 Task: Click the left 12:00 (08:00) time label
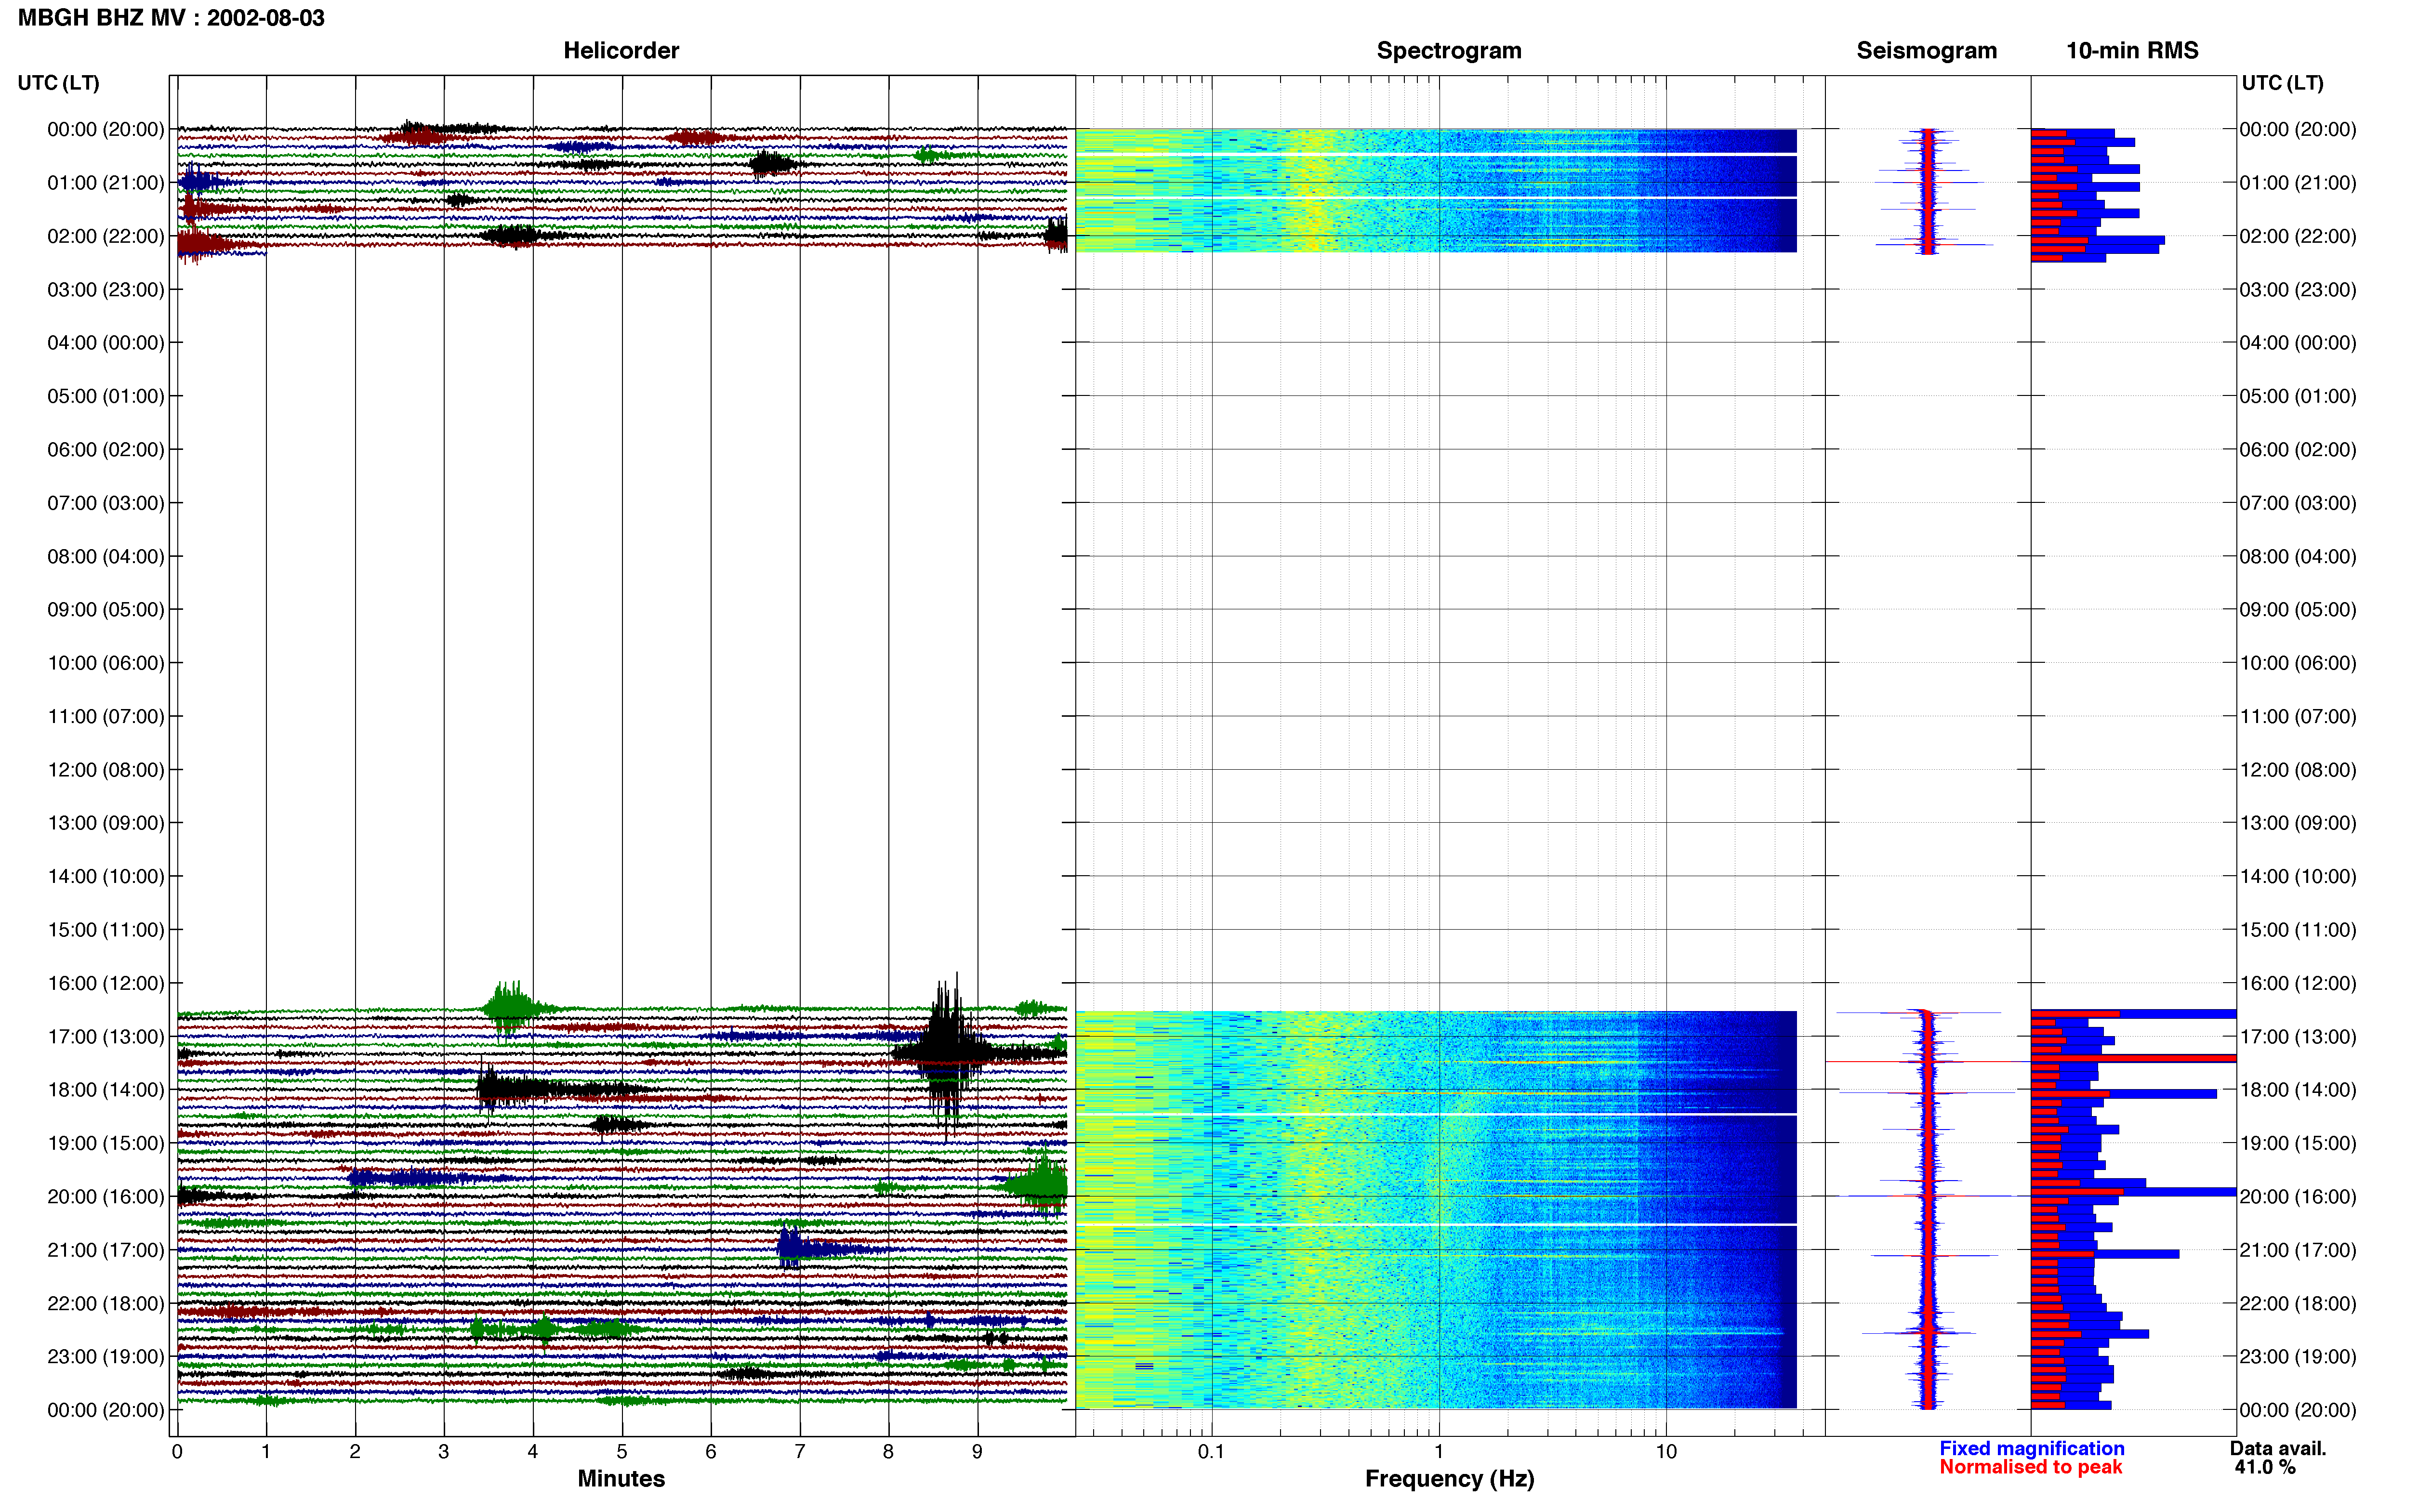pos(106,770)
